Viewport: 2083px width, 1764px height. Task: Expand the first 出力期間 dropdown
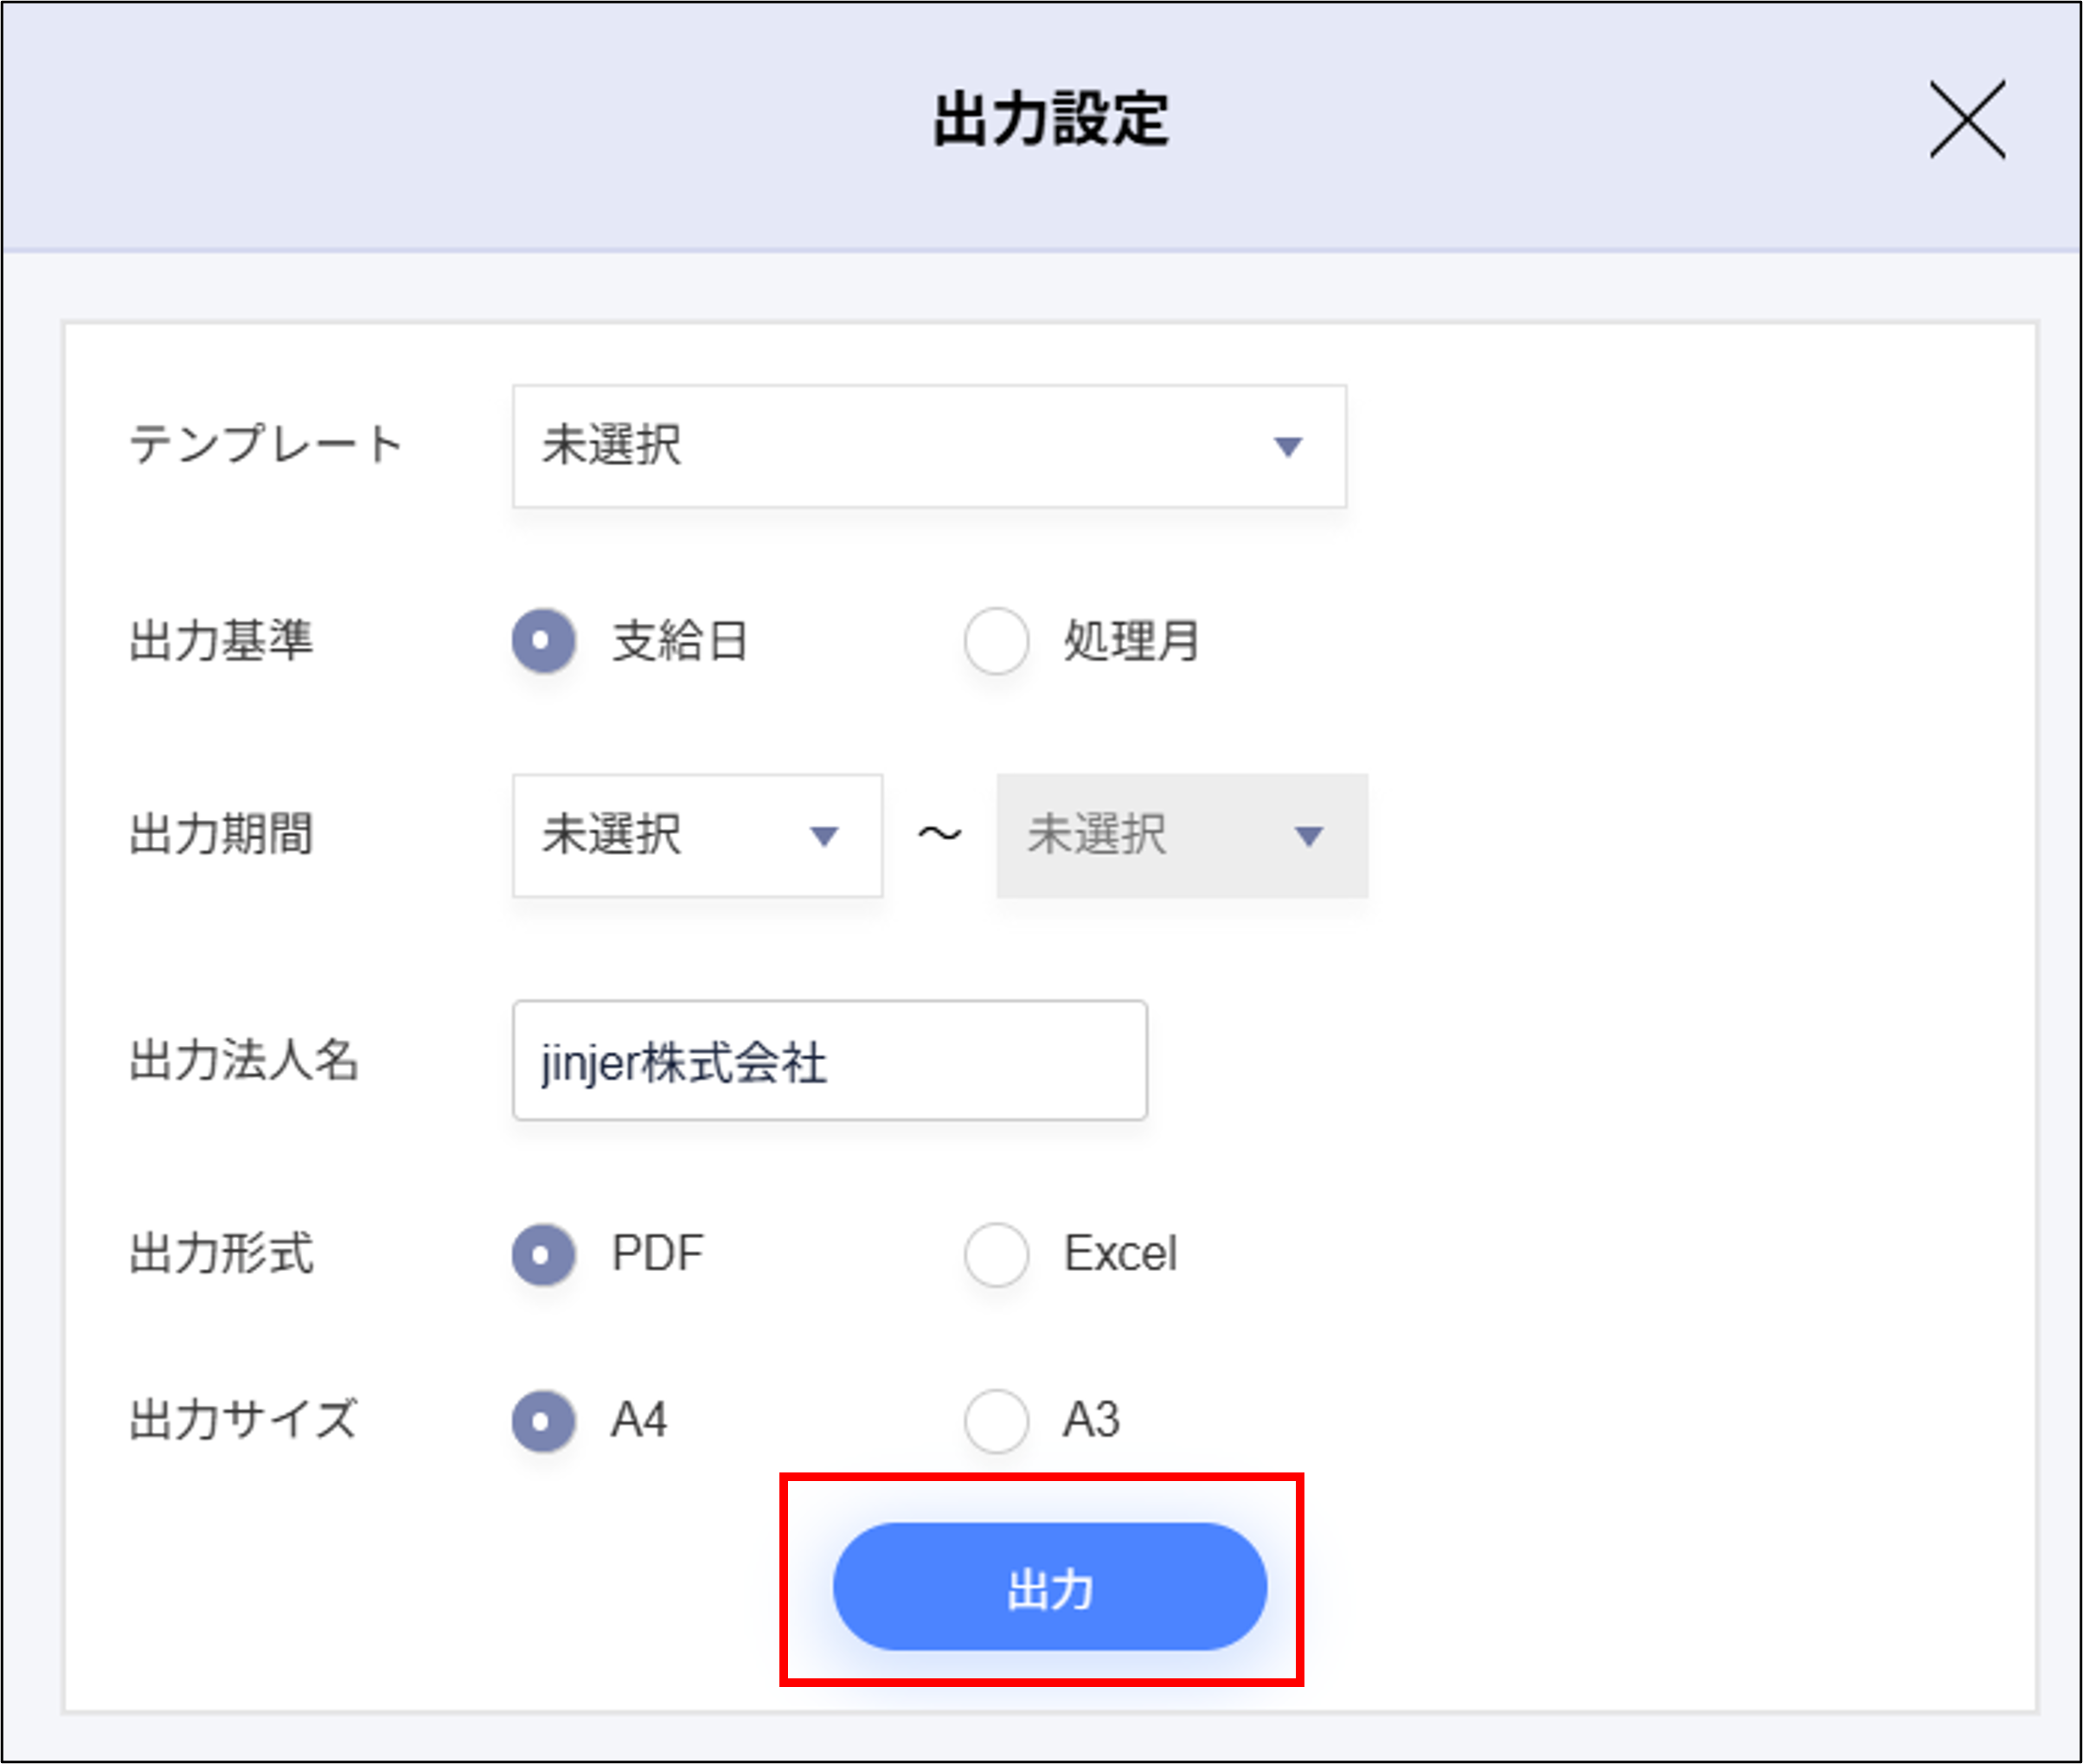(697, 836)
